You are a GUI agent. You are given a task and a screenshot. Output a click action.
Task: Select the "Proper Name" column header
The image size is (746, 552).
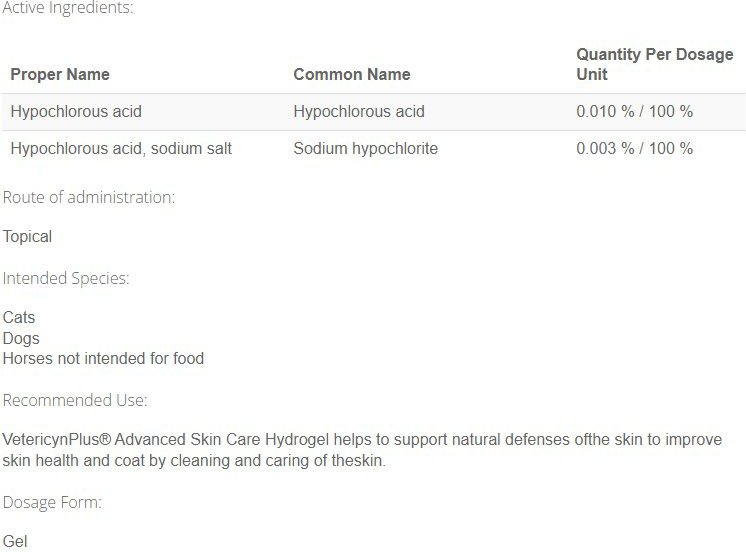60,74
